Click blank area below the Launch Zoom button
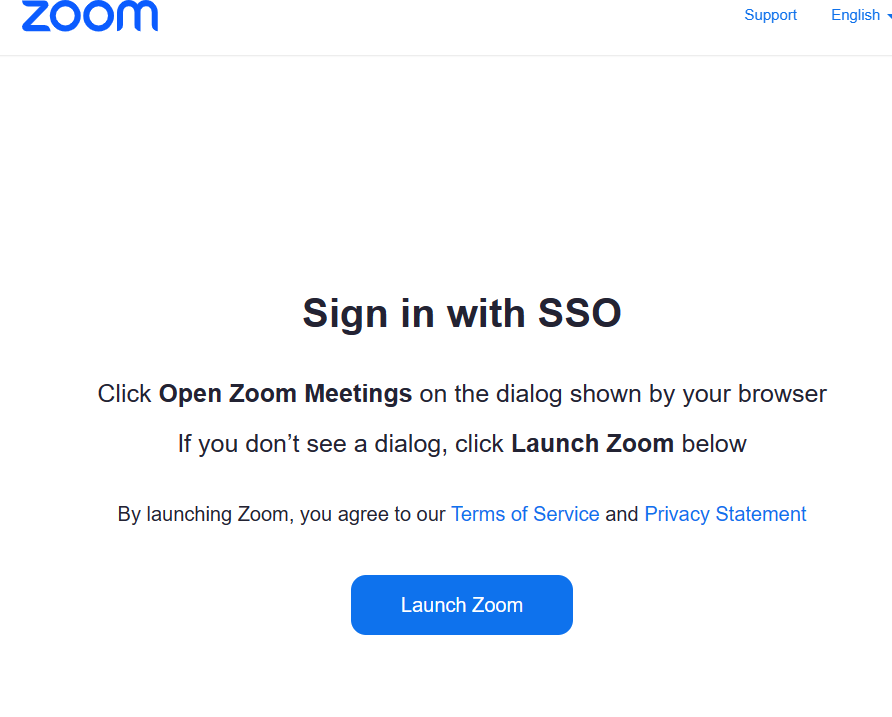This screenshot has width=892, height=717. [462, 680]
